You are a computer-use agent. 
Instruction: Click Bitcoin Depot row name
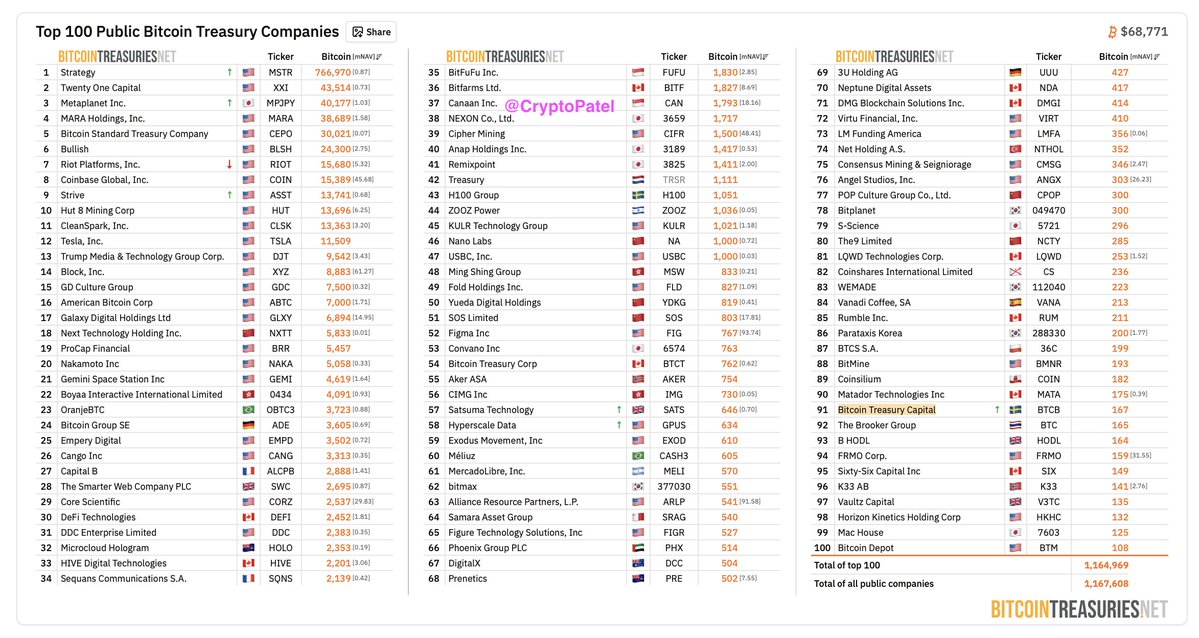(866, 548)
